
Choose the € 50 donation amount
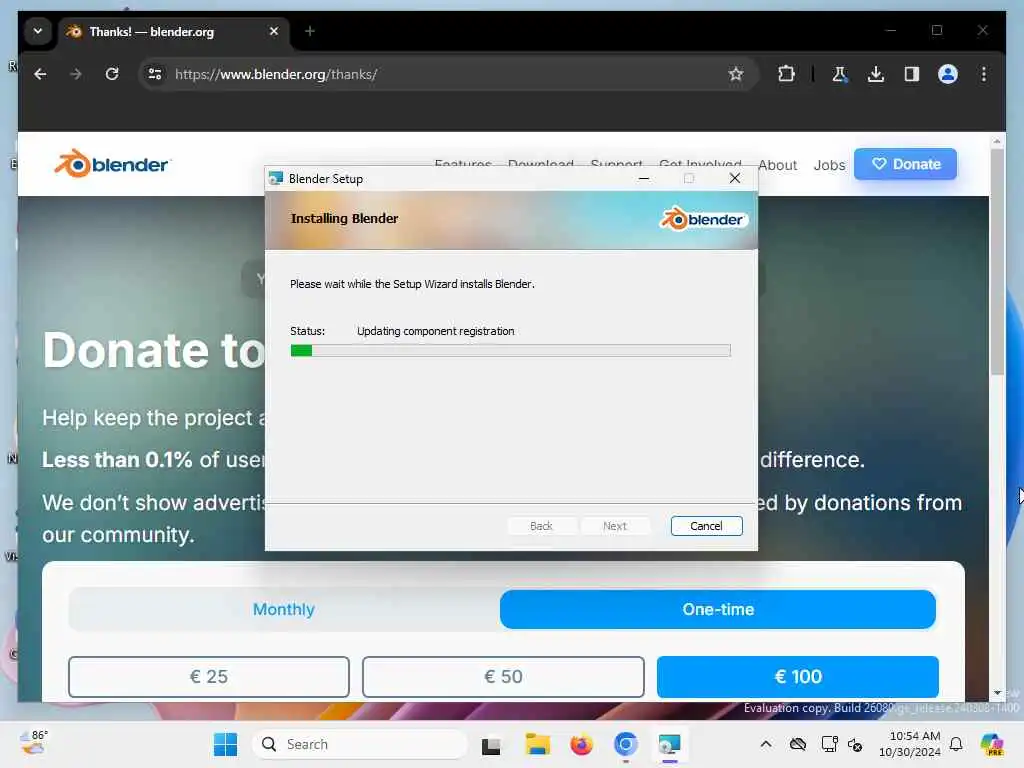coord(503,677)
